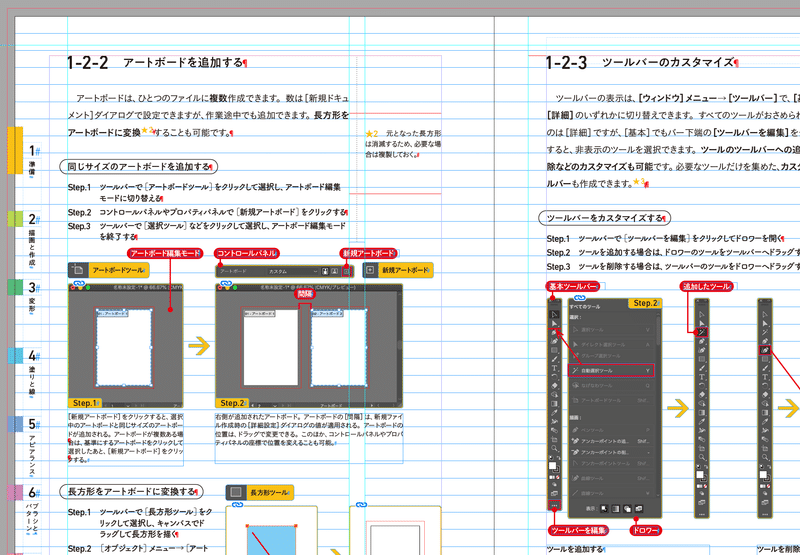Select the red callout "アートボード編集モード"
This screenshot has height=555, width=800.
[165, 253]
